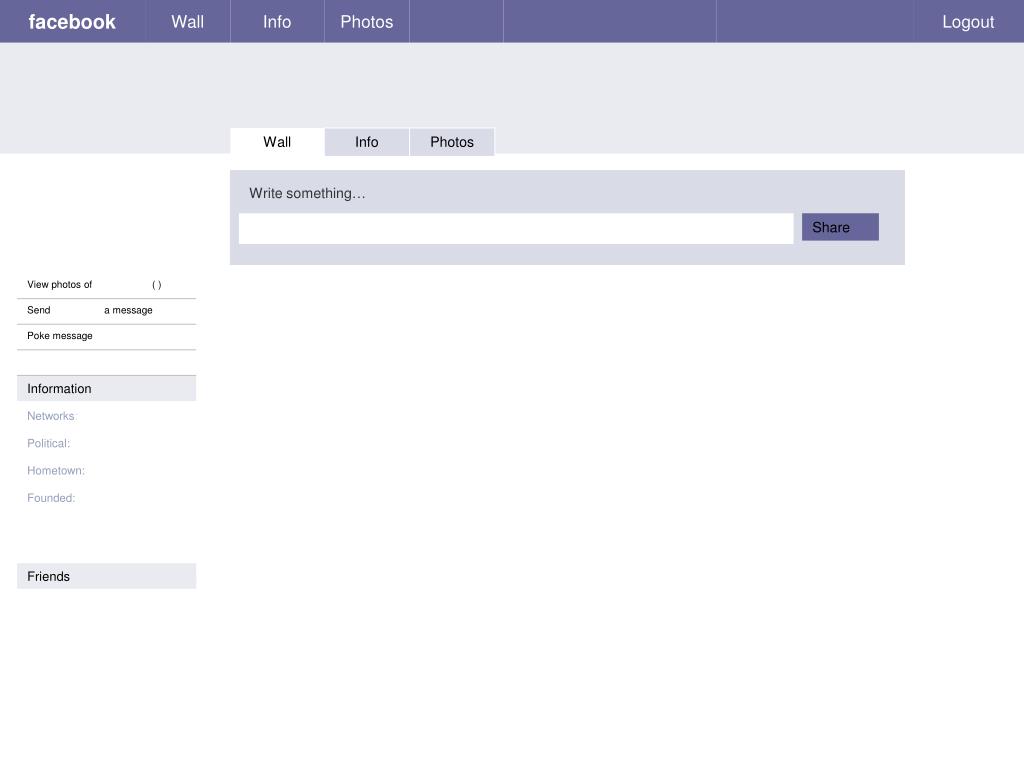Open Wall in the top navigation bar
This screenshot has width=1024, height=768.
(x=187, y=22)
